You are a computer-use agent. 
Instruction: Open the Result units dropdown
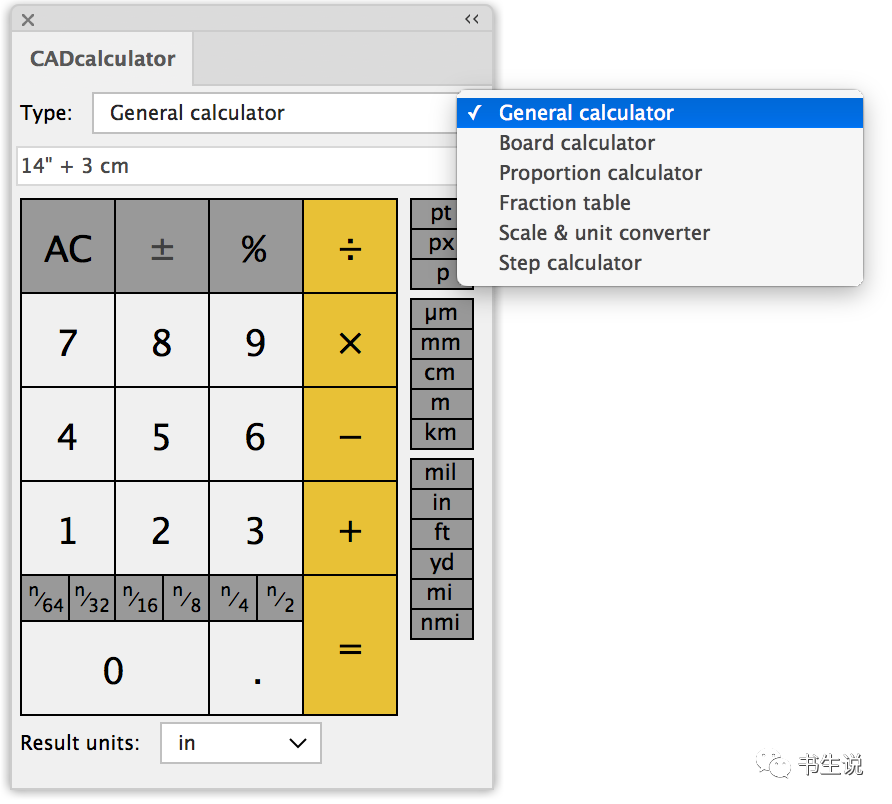click(x=241, y=743)
